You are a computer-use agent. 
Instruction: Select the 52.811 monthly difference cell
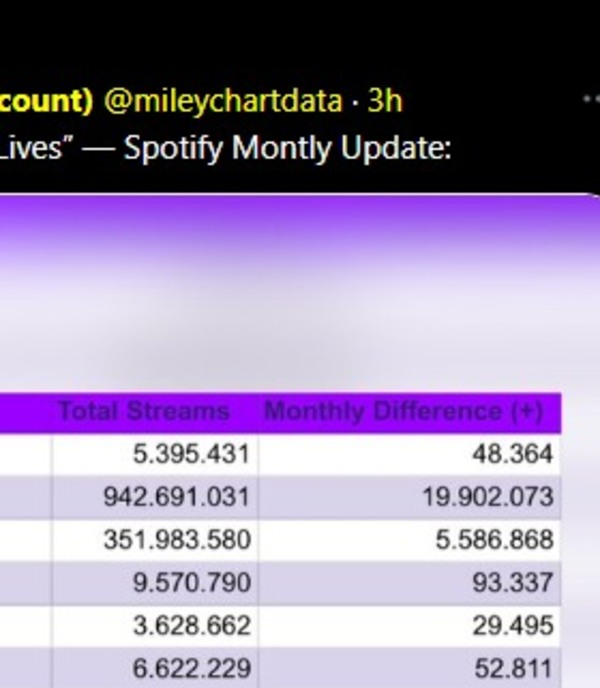pyautogui.click(x=512, y=667)
